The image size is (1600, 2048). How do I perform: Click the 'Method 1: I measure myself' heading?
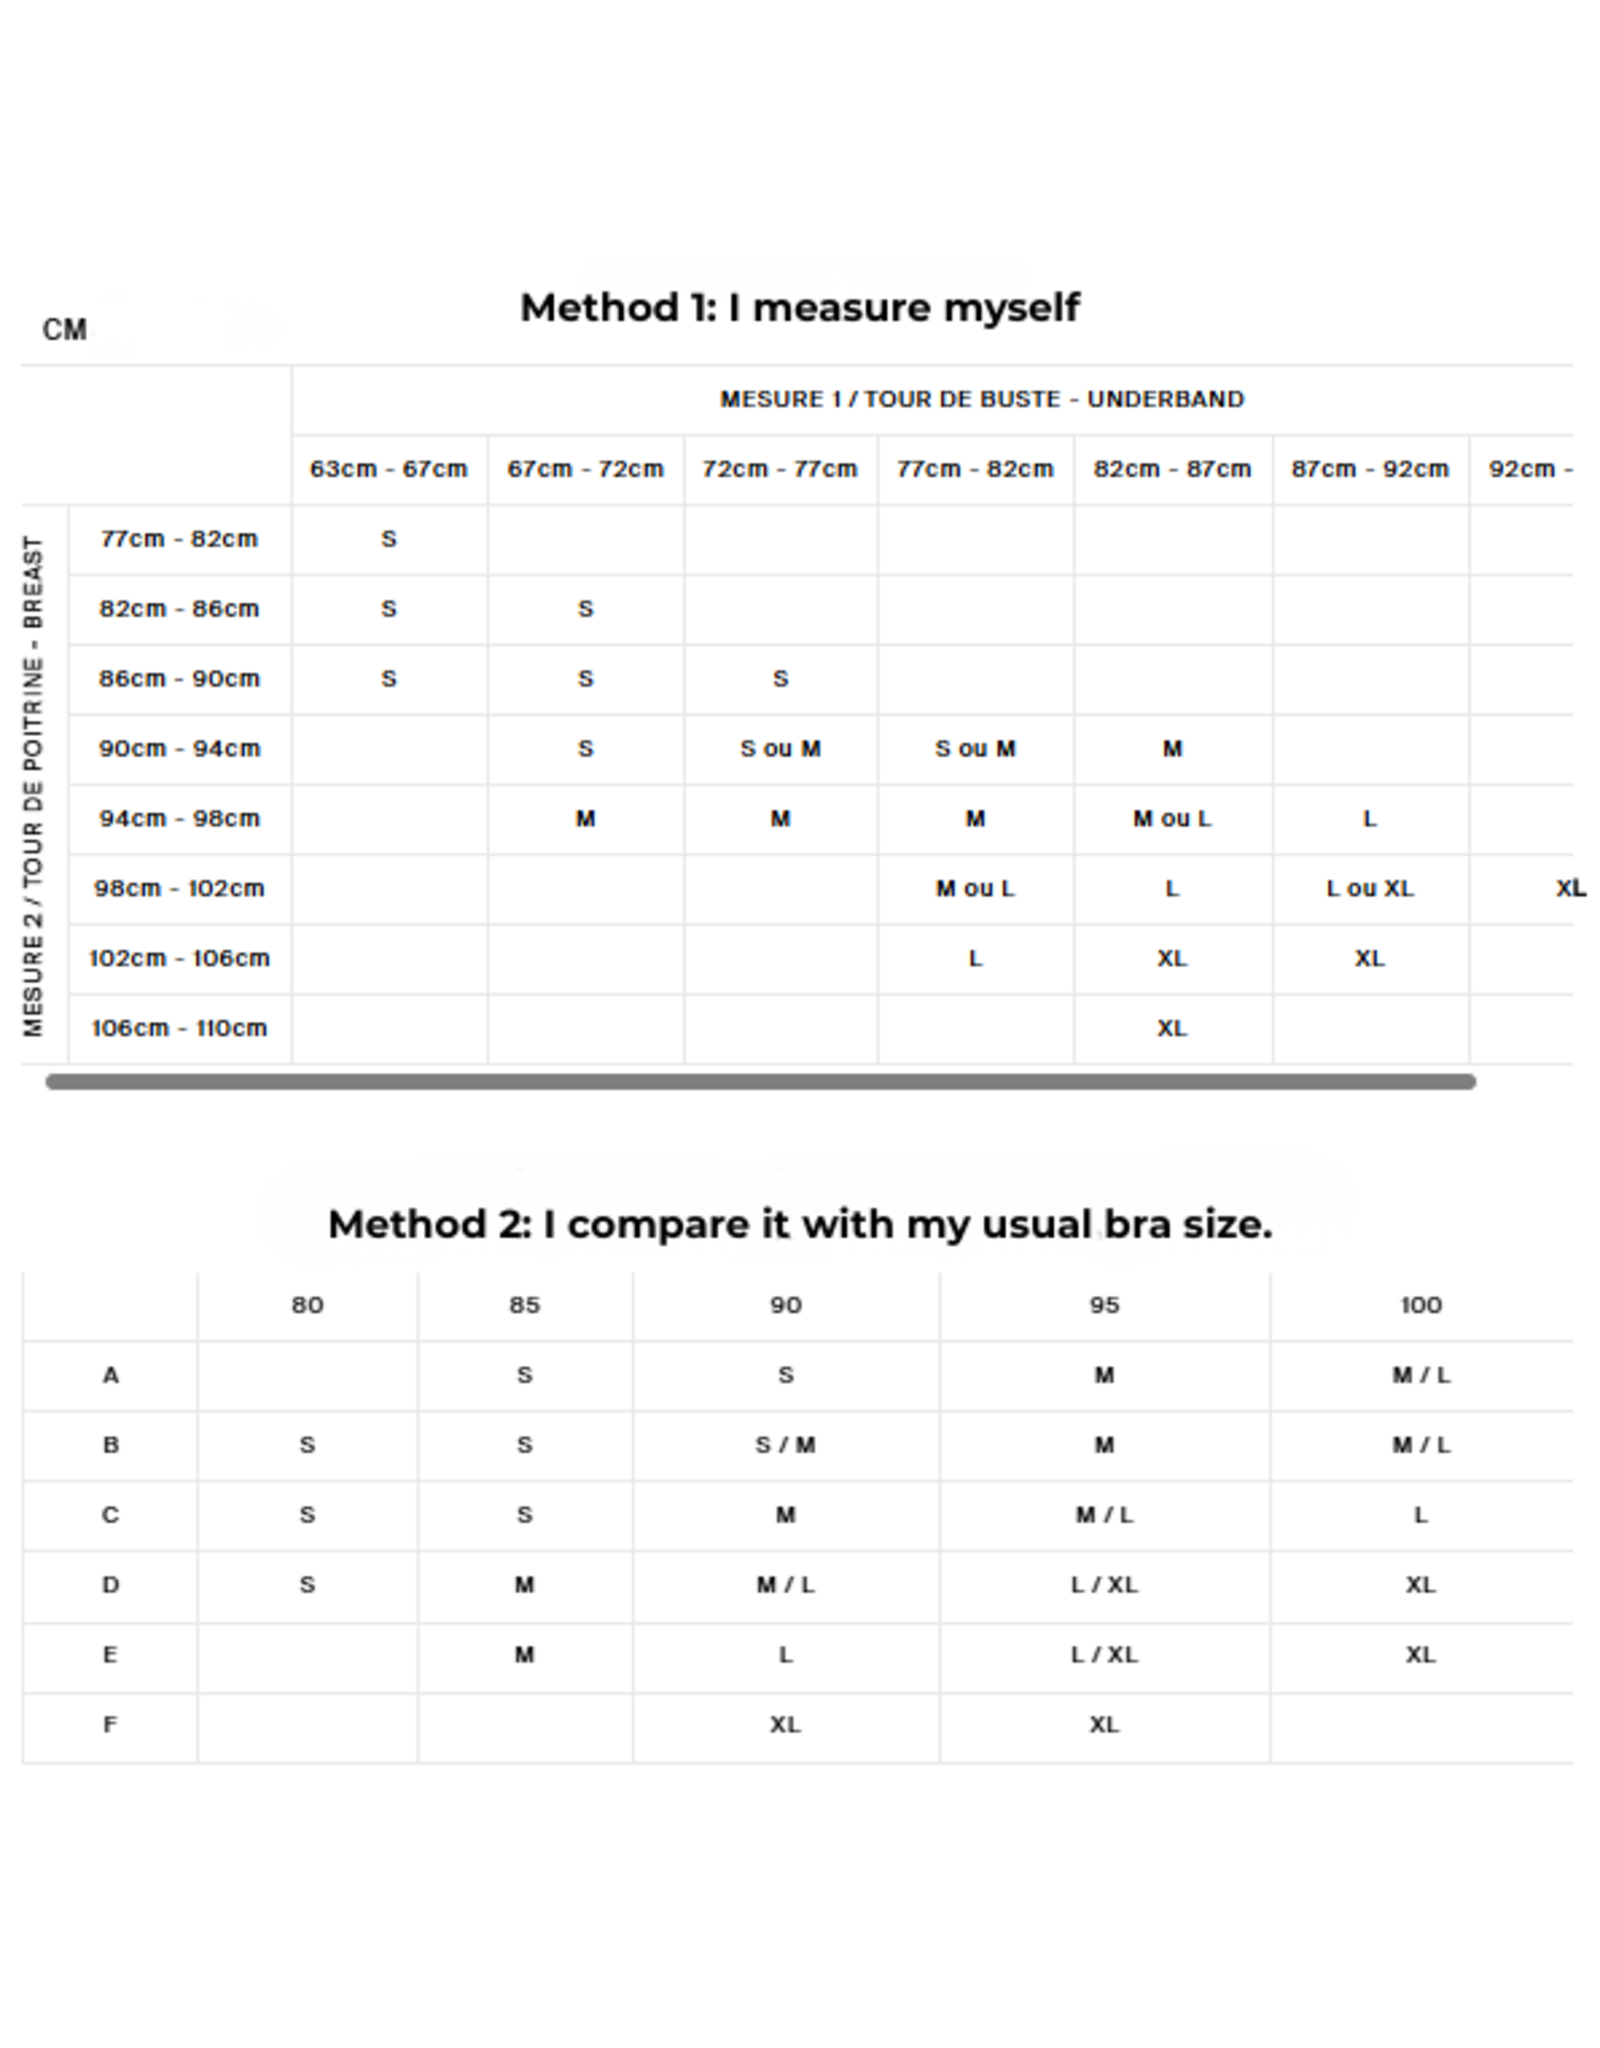799,307
